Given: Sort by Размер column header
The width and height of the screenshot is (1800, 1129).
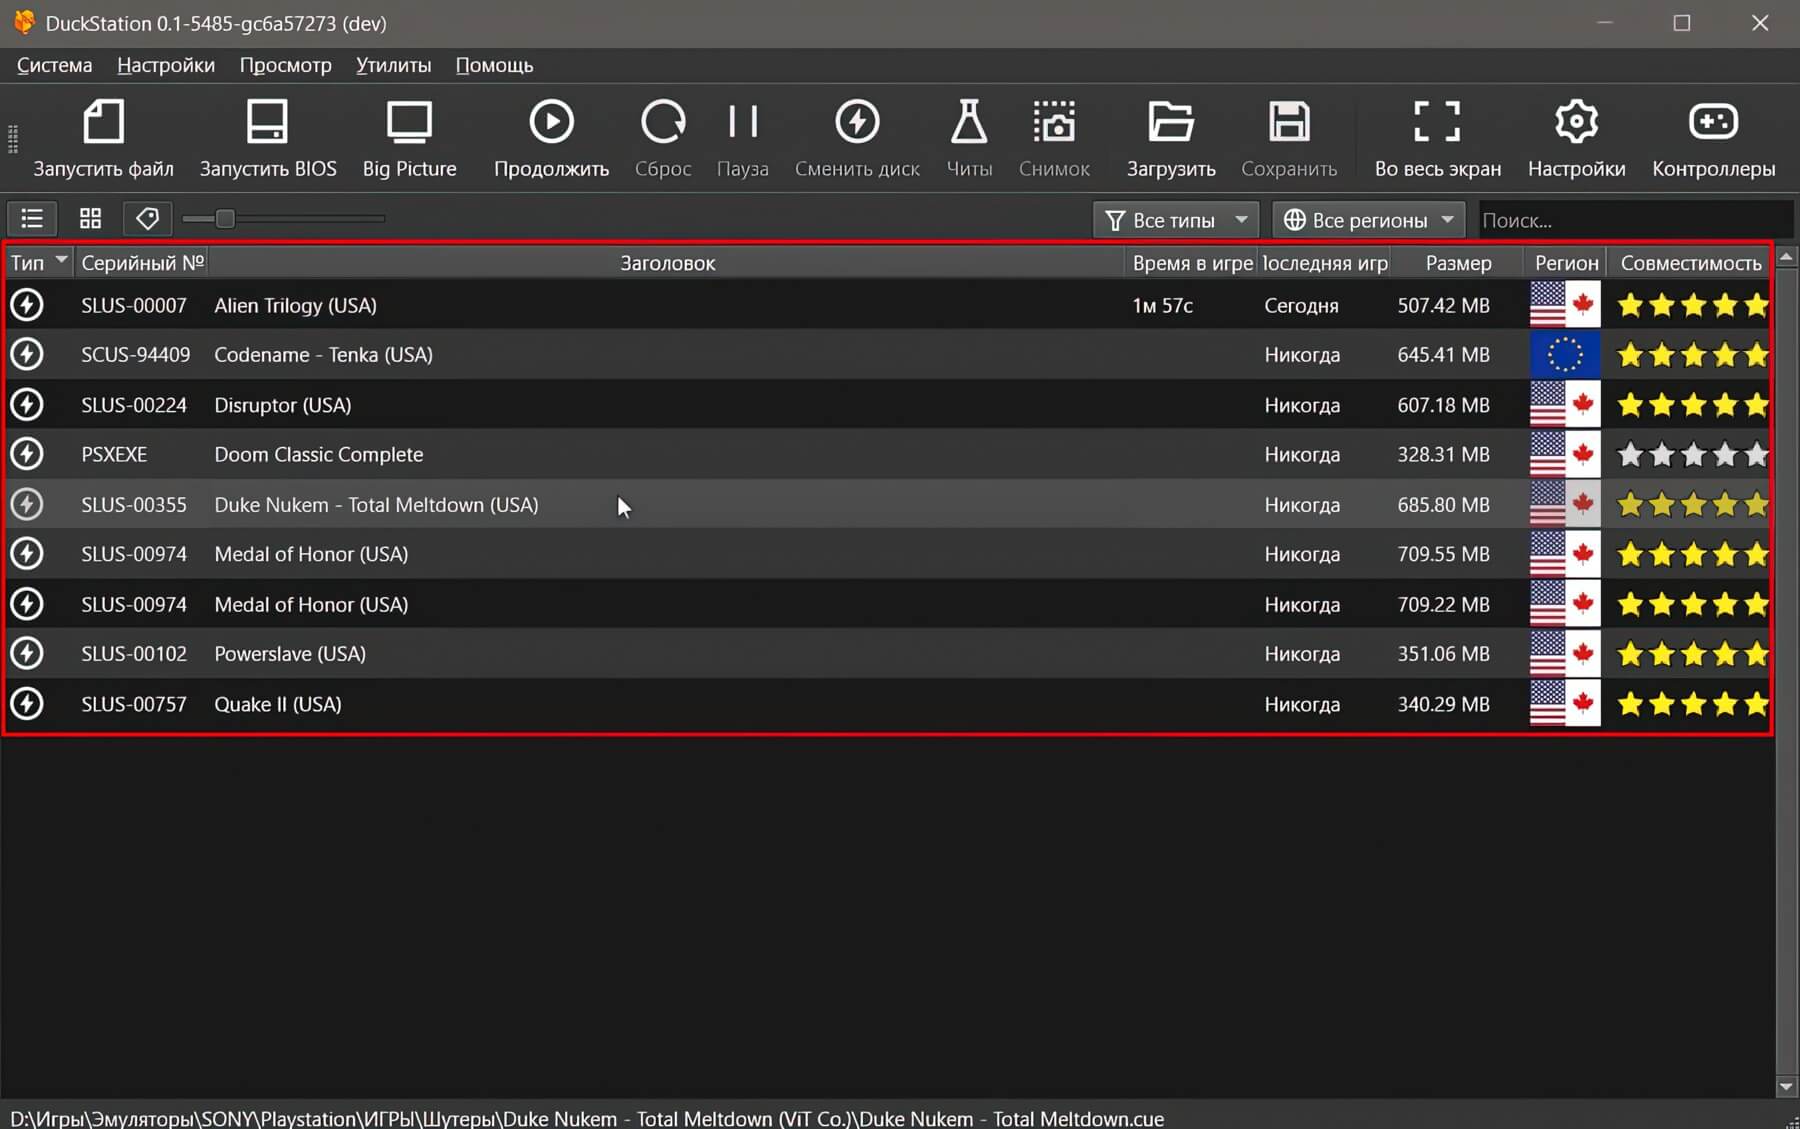Looking at the screenshot, I should (x=1458, y=263).
